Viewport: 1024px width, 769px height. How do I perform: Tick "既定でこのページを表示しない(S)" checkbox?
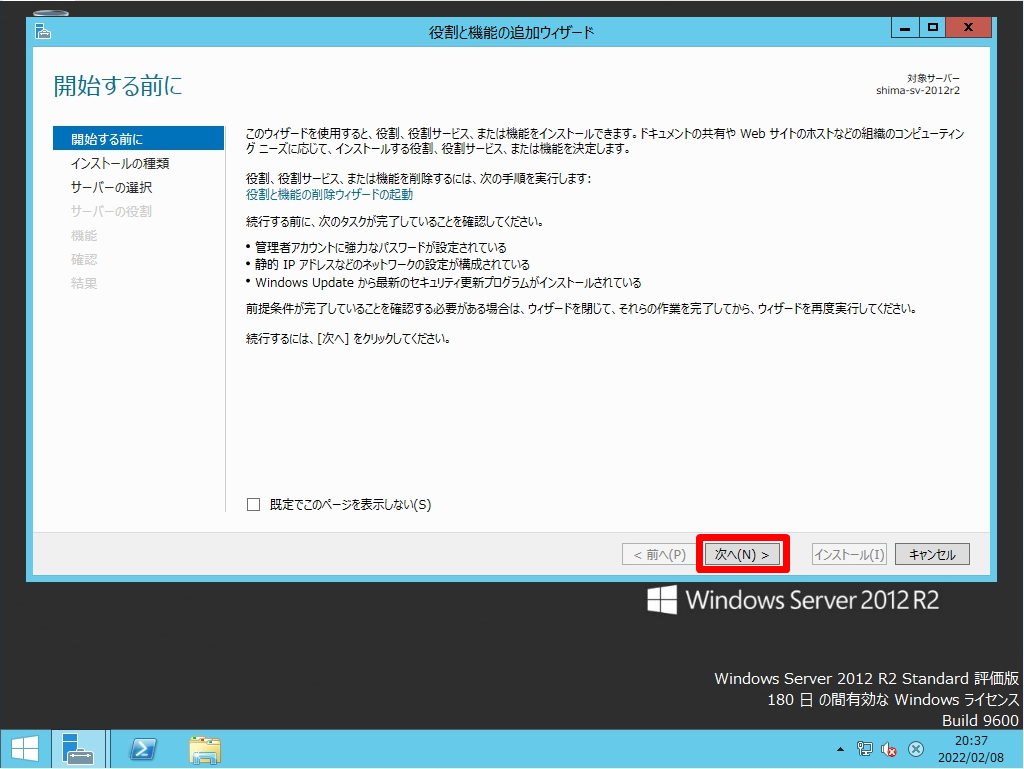[x=253, y=505]
